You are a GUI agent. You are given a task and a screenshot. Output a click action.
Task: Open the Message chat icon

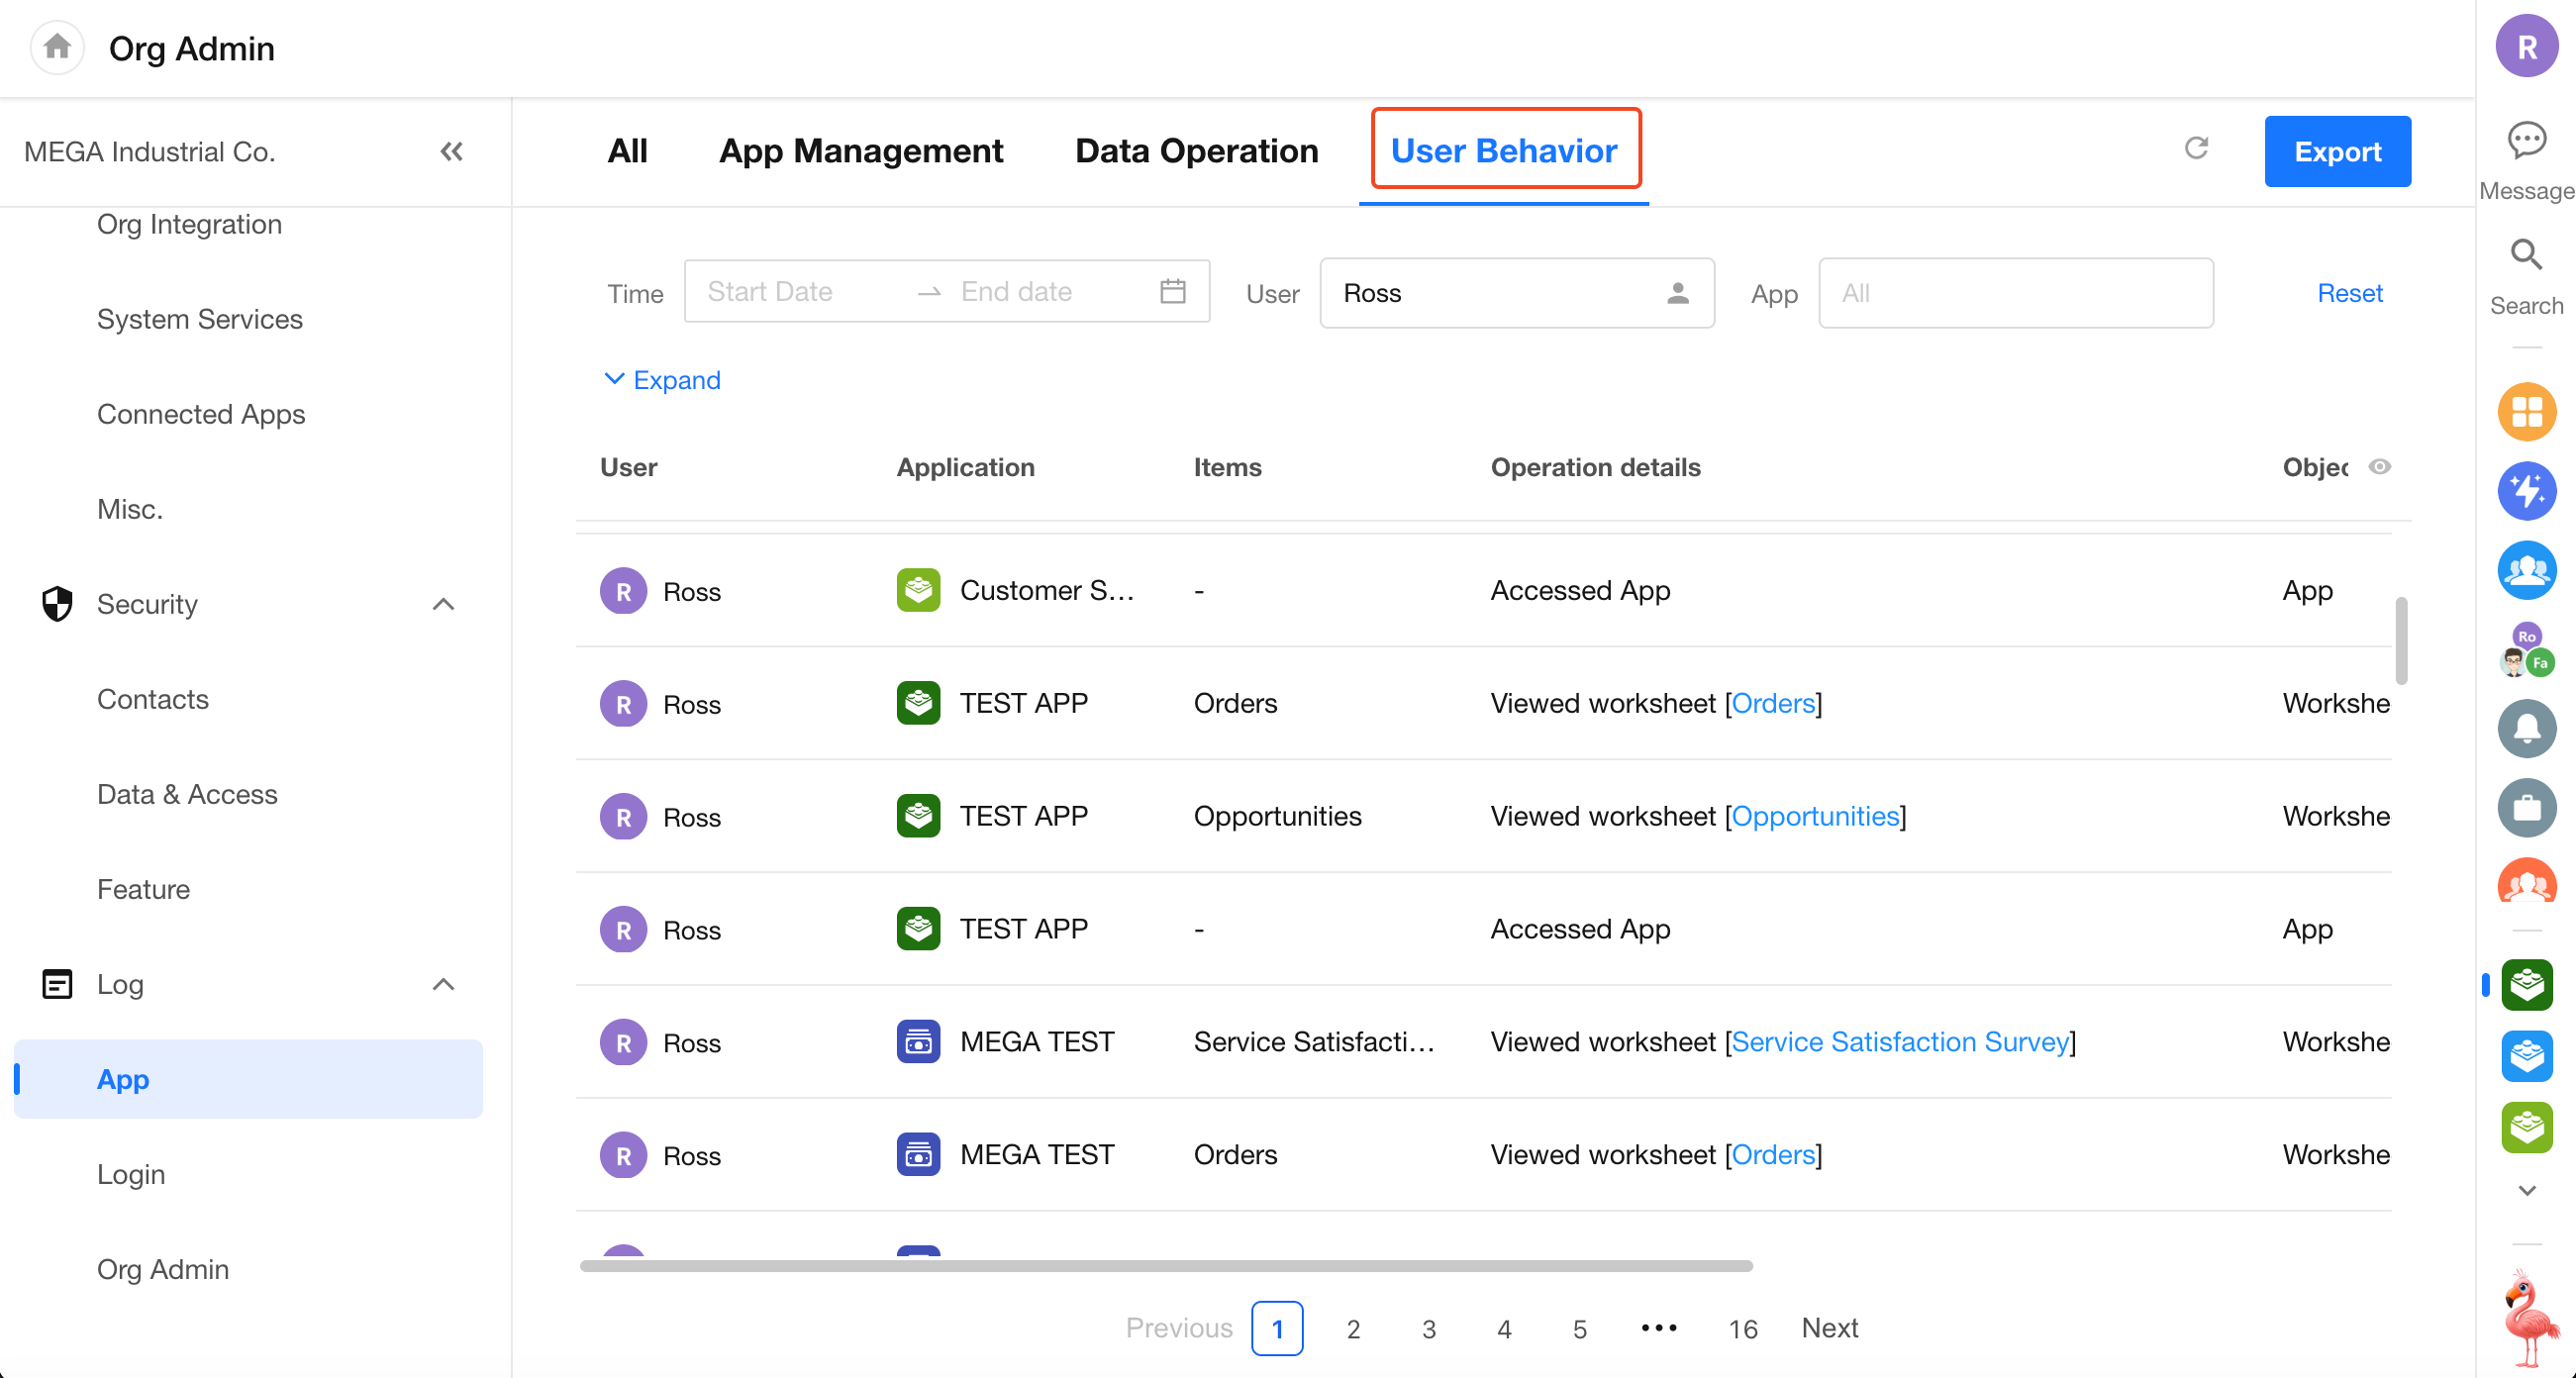click(2526, 141)
